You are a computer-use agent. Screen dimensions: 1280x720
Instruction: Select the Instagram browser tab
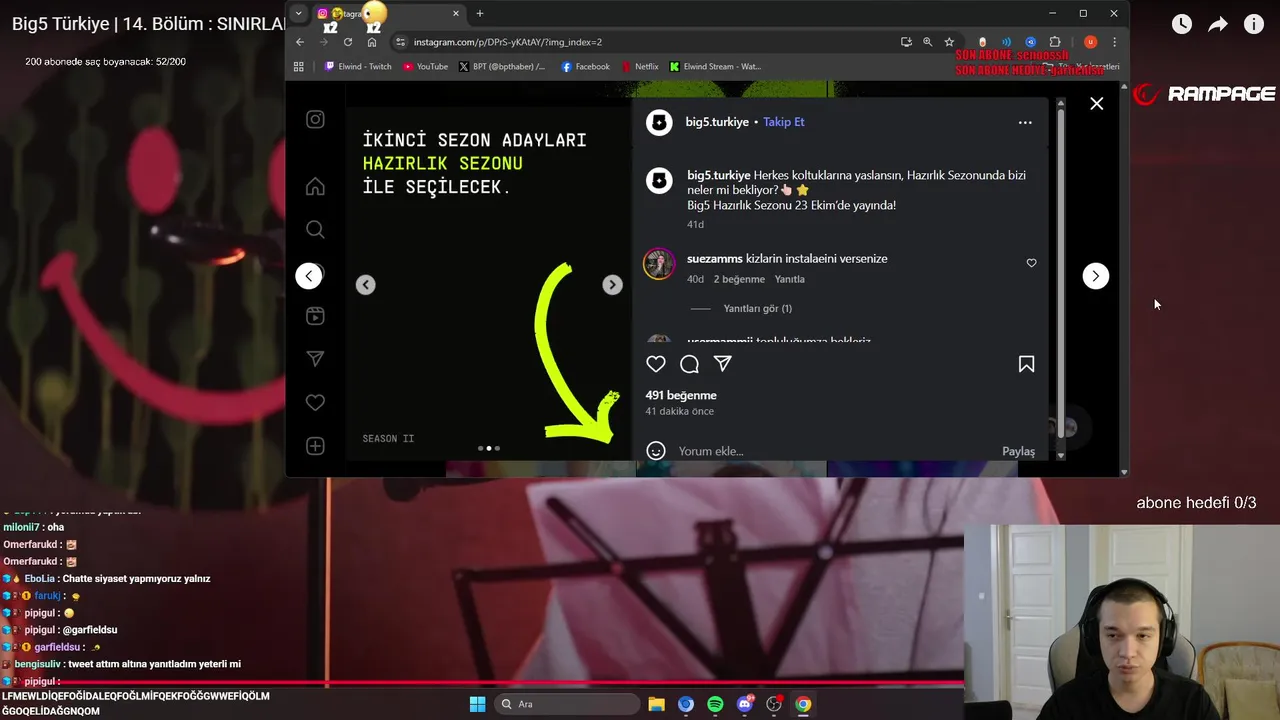[388, 13]
